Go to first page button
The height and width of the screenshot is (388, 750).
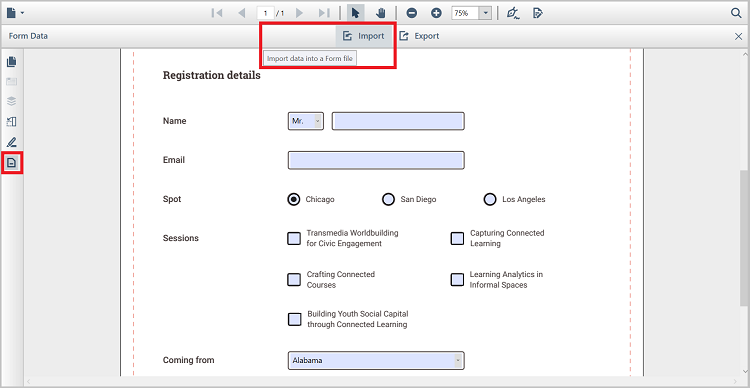[217, 13]
